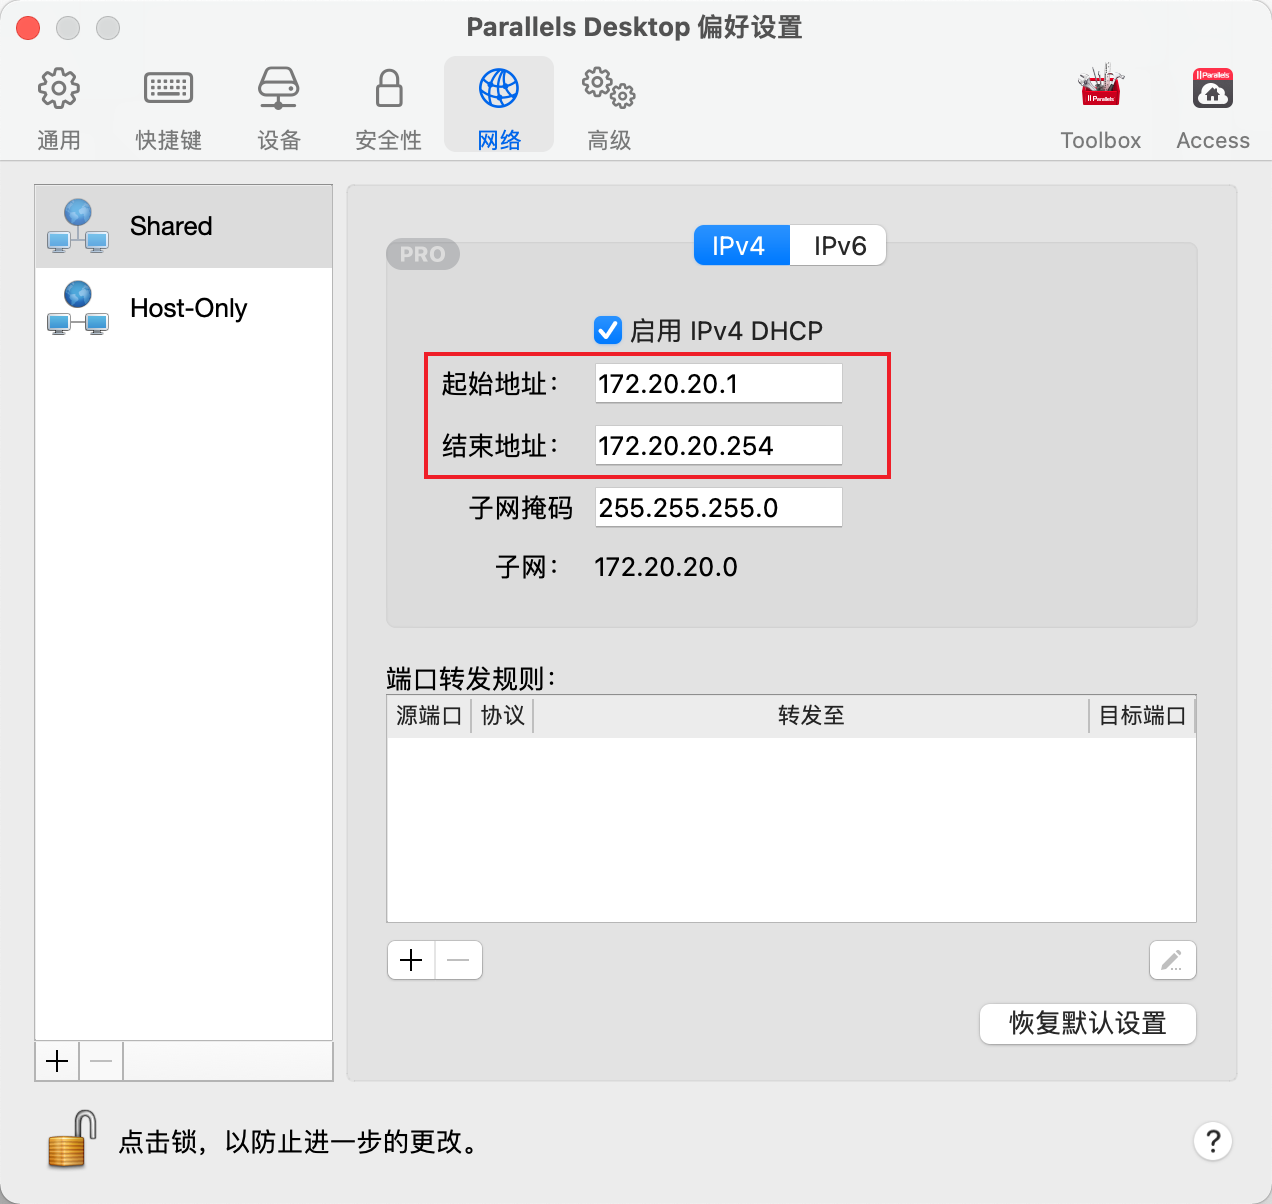Click the 源端口 column header
The width and height of the screenshot is (1272, 1204).
click(429, 716)
